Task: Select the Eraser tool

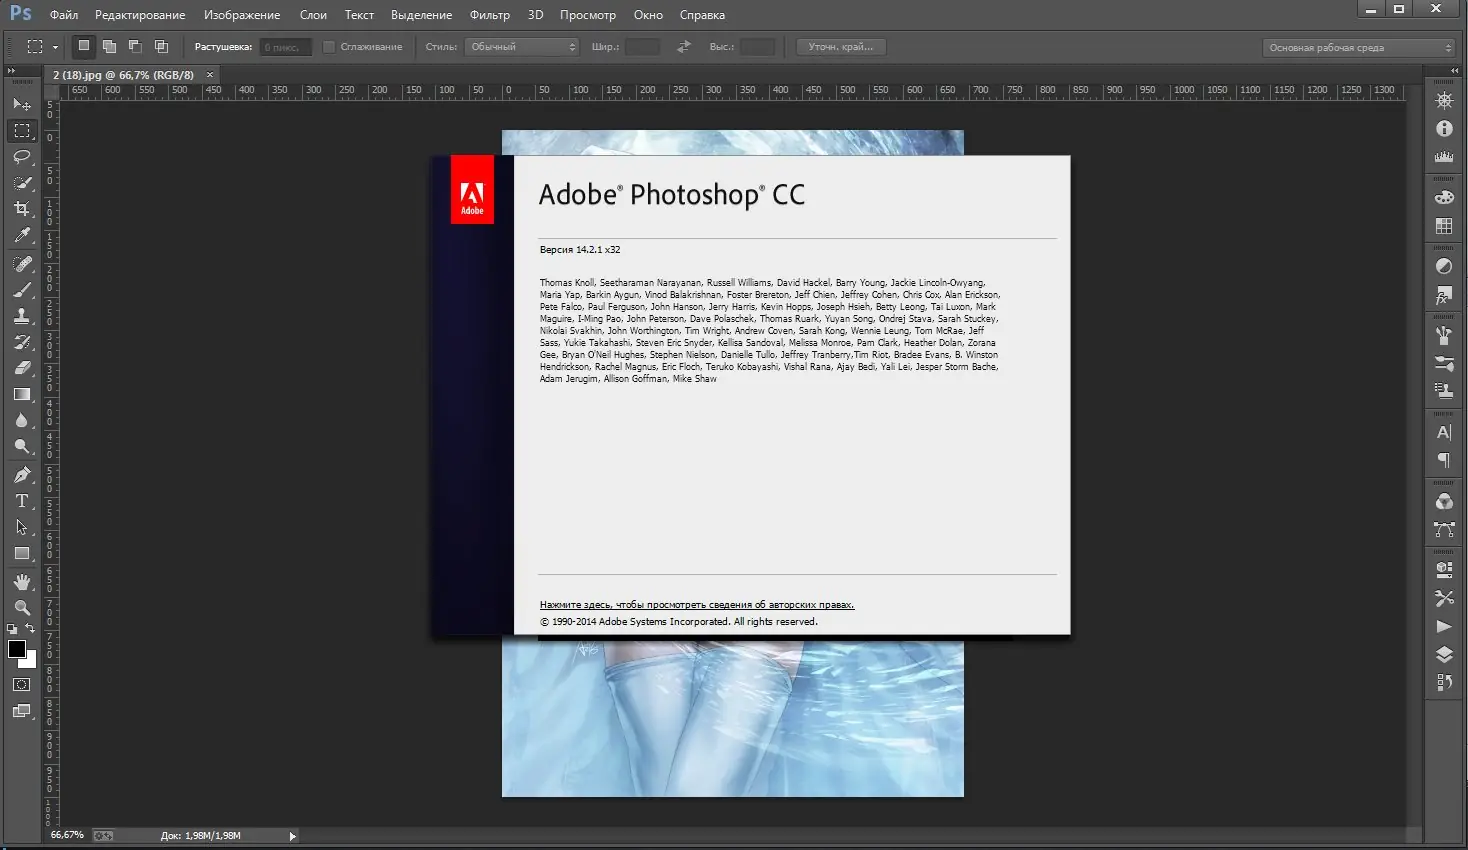Action: (22, 368)
